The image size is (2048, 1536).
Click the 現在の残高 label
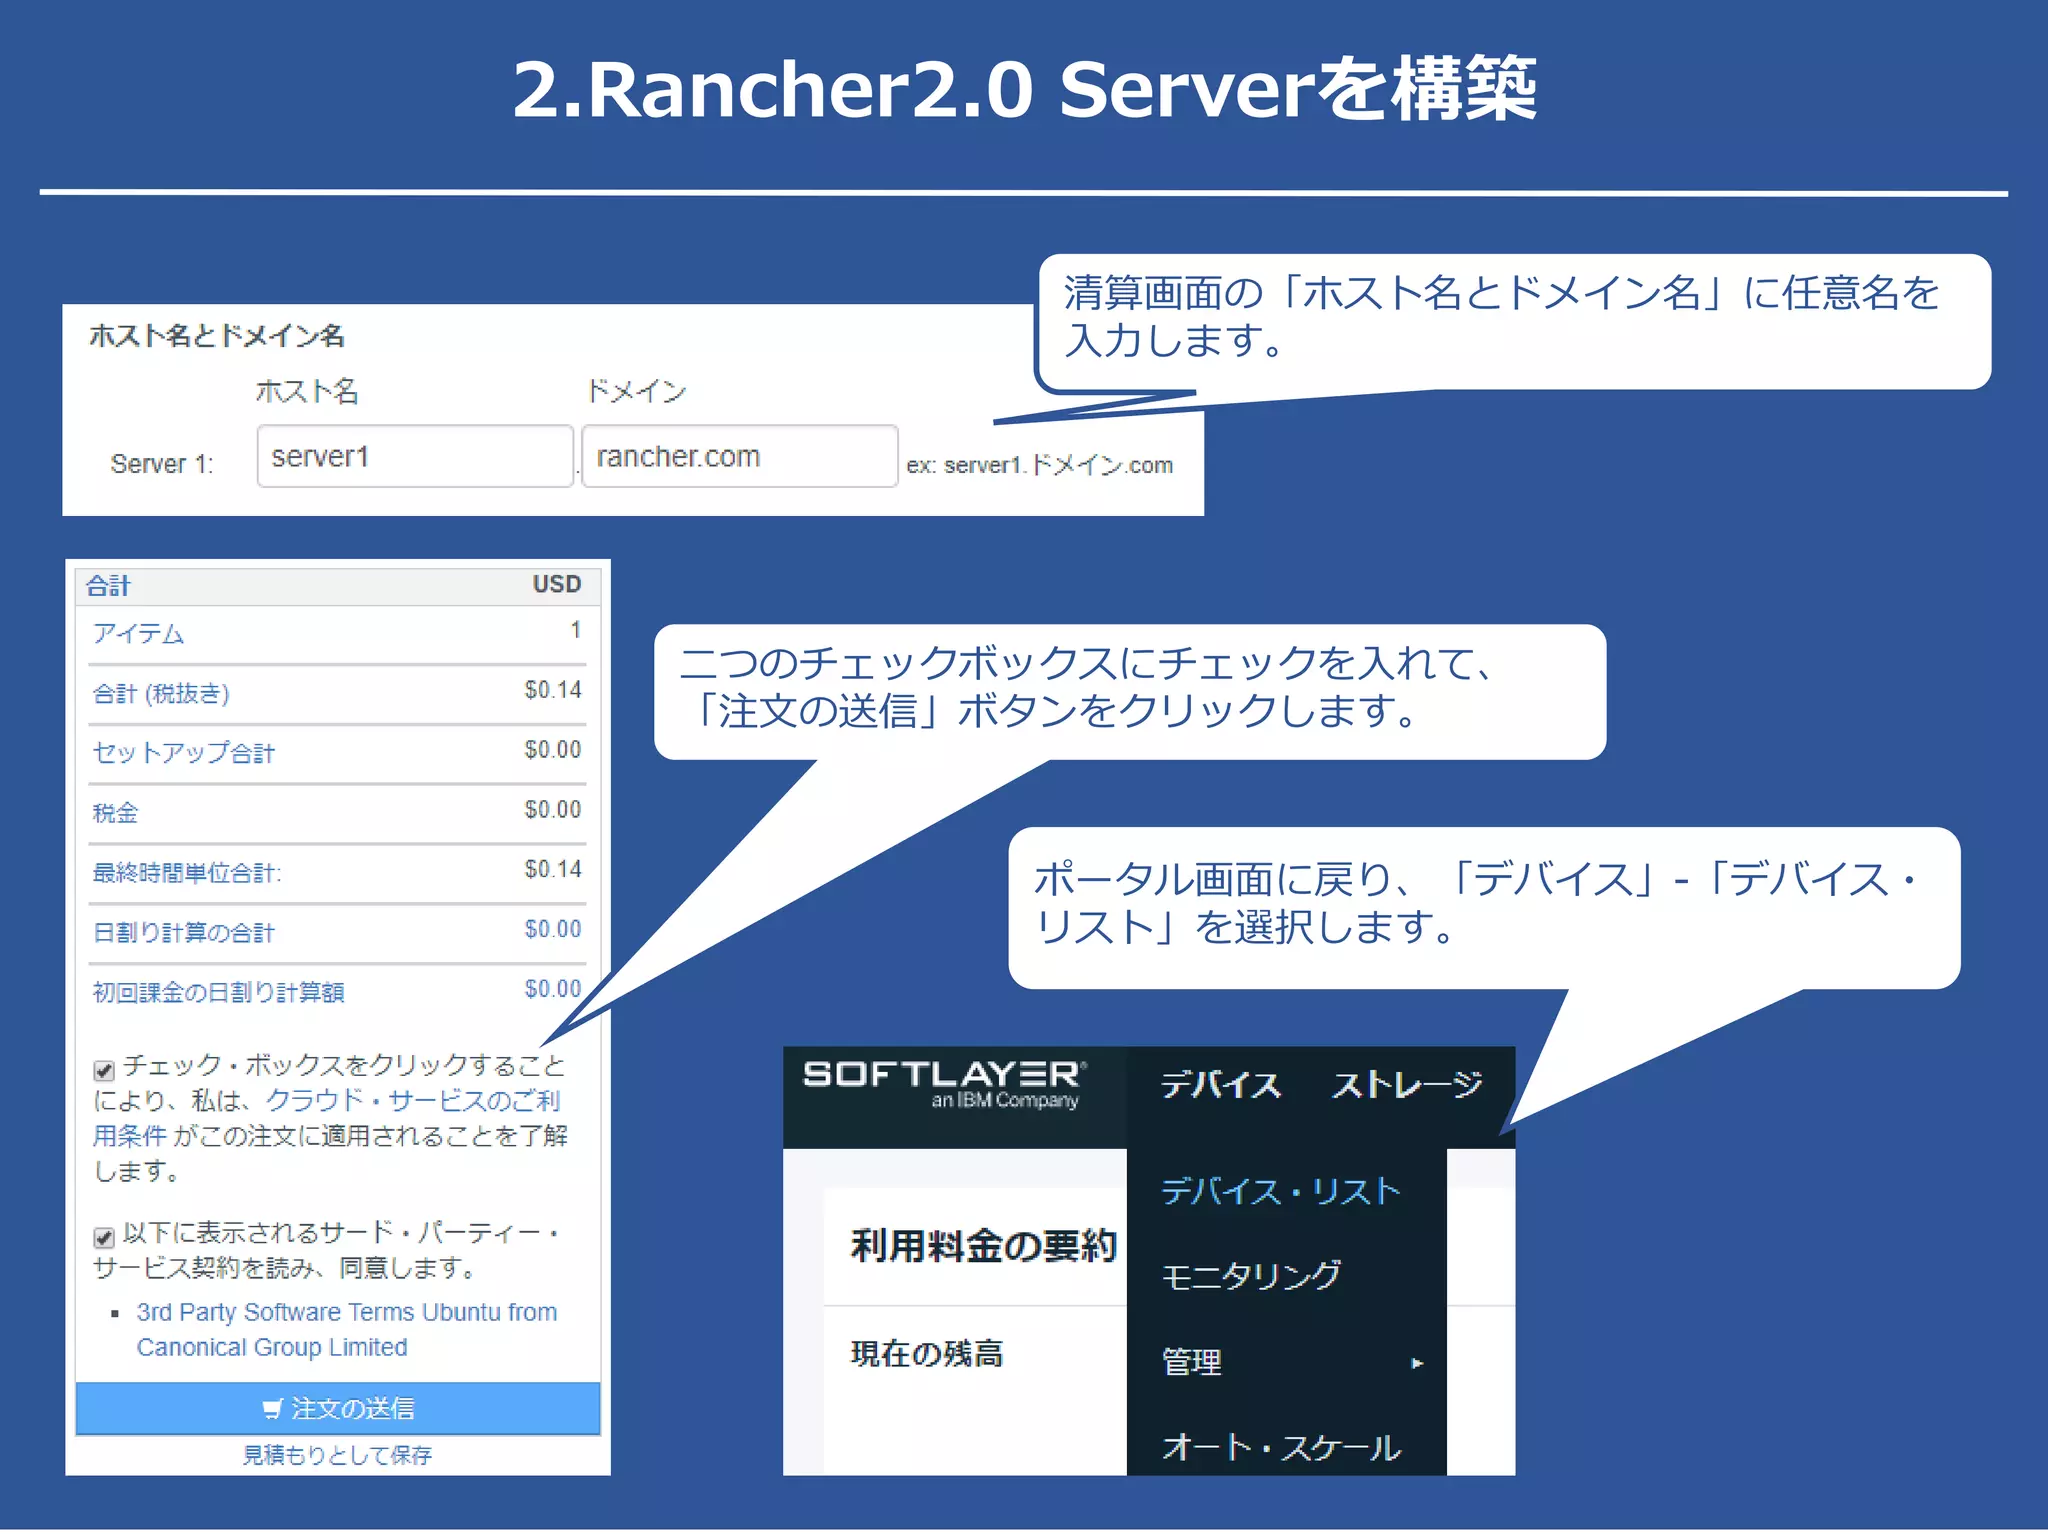(x=926, y=1354)
